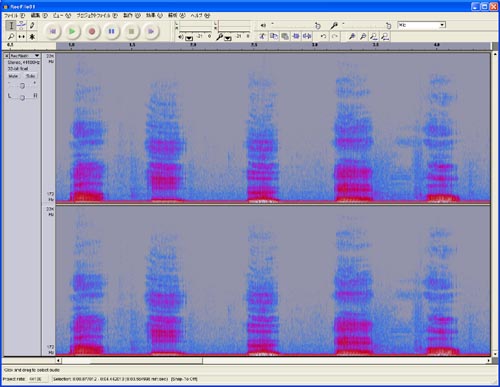500x387 pixels.
Task: Start playback with green Play button
Action: coord(72,31)
